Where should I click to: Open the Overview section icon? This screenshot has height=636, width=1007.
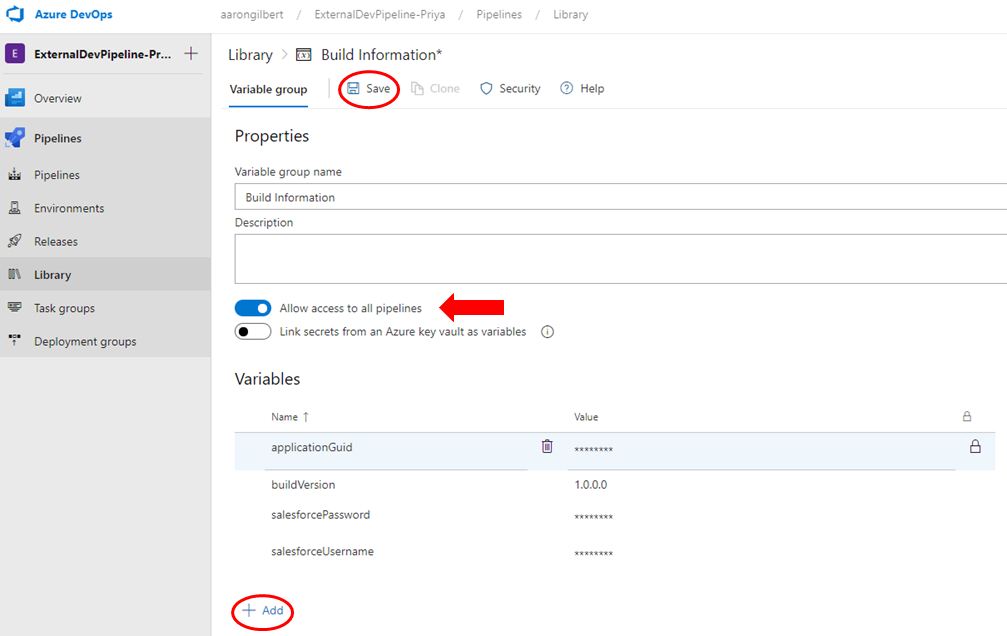pyautogui.click(x=15, y=98)
